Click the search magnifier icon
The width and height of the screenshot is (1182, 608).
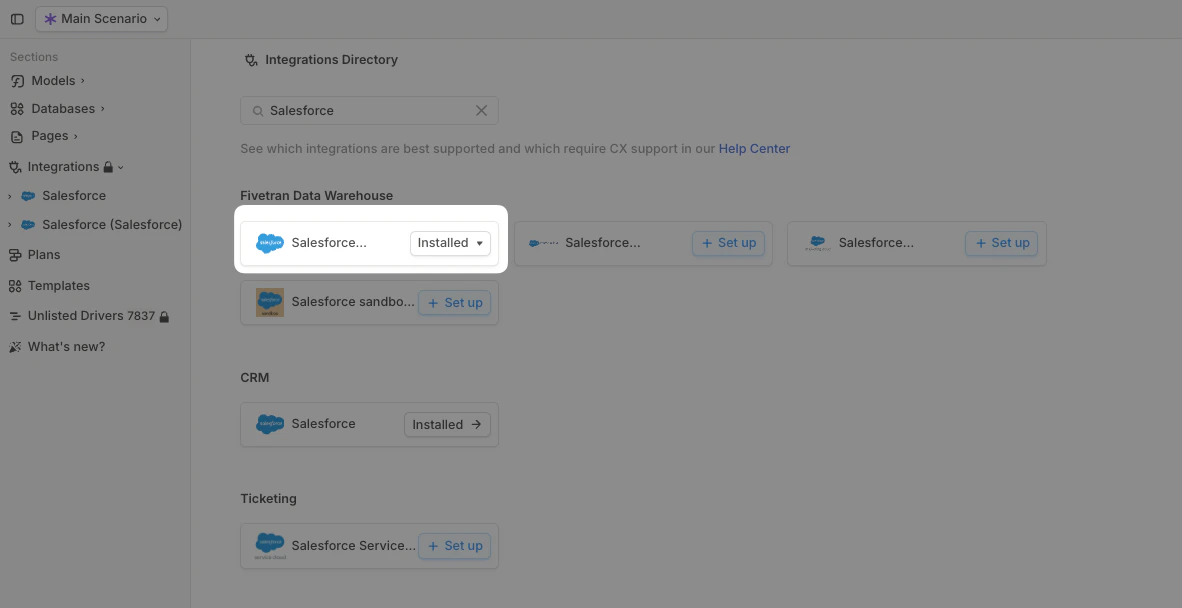258,111
